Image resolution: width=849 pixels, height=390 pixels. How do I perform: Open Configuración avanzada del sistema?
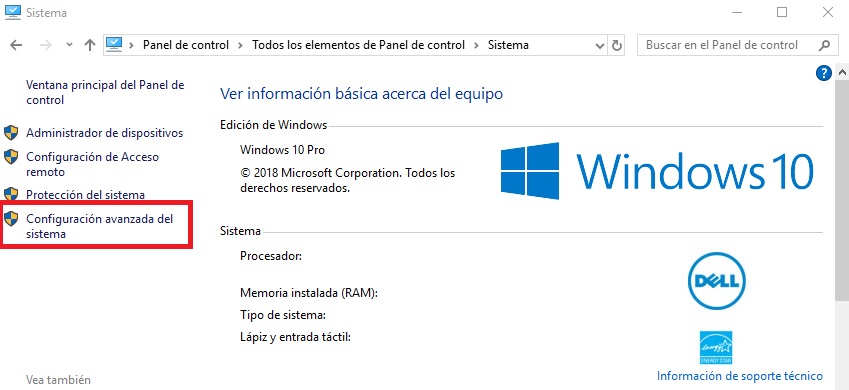[100, 226]
